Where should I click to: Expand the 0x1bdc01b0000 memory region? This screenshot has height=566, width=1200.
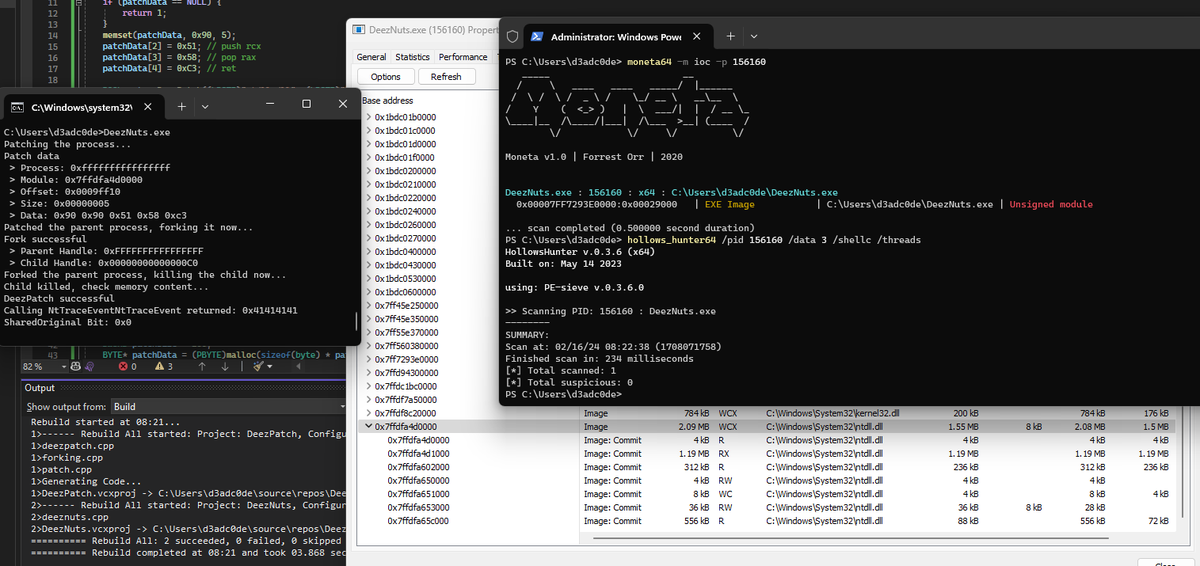[368, 117]
